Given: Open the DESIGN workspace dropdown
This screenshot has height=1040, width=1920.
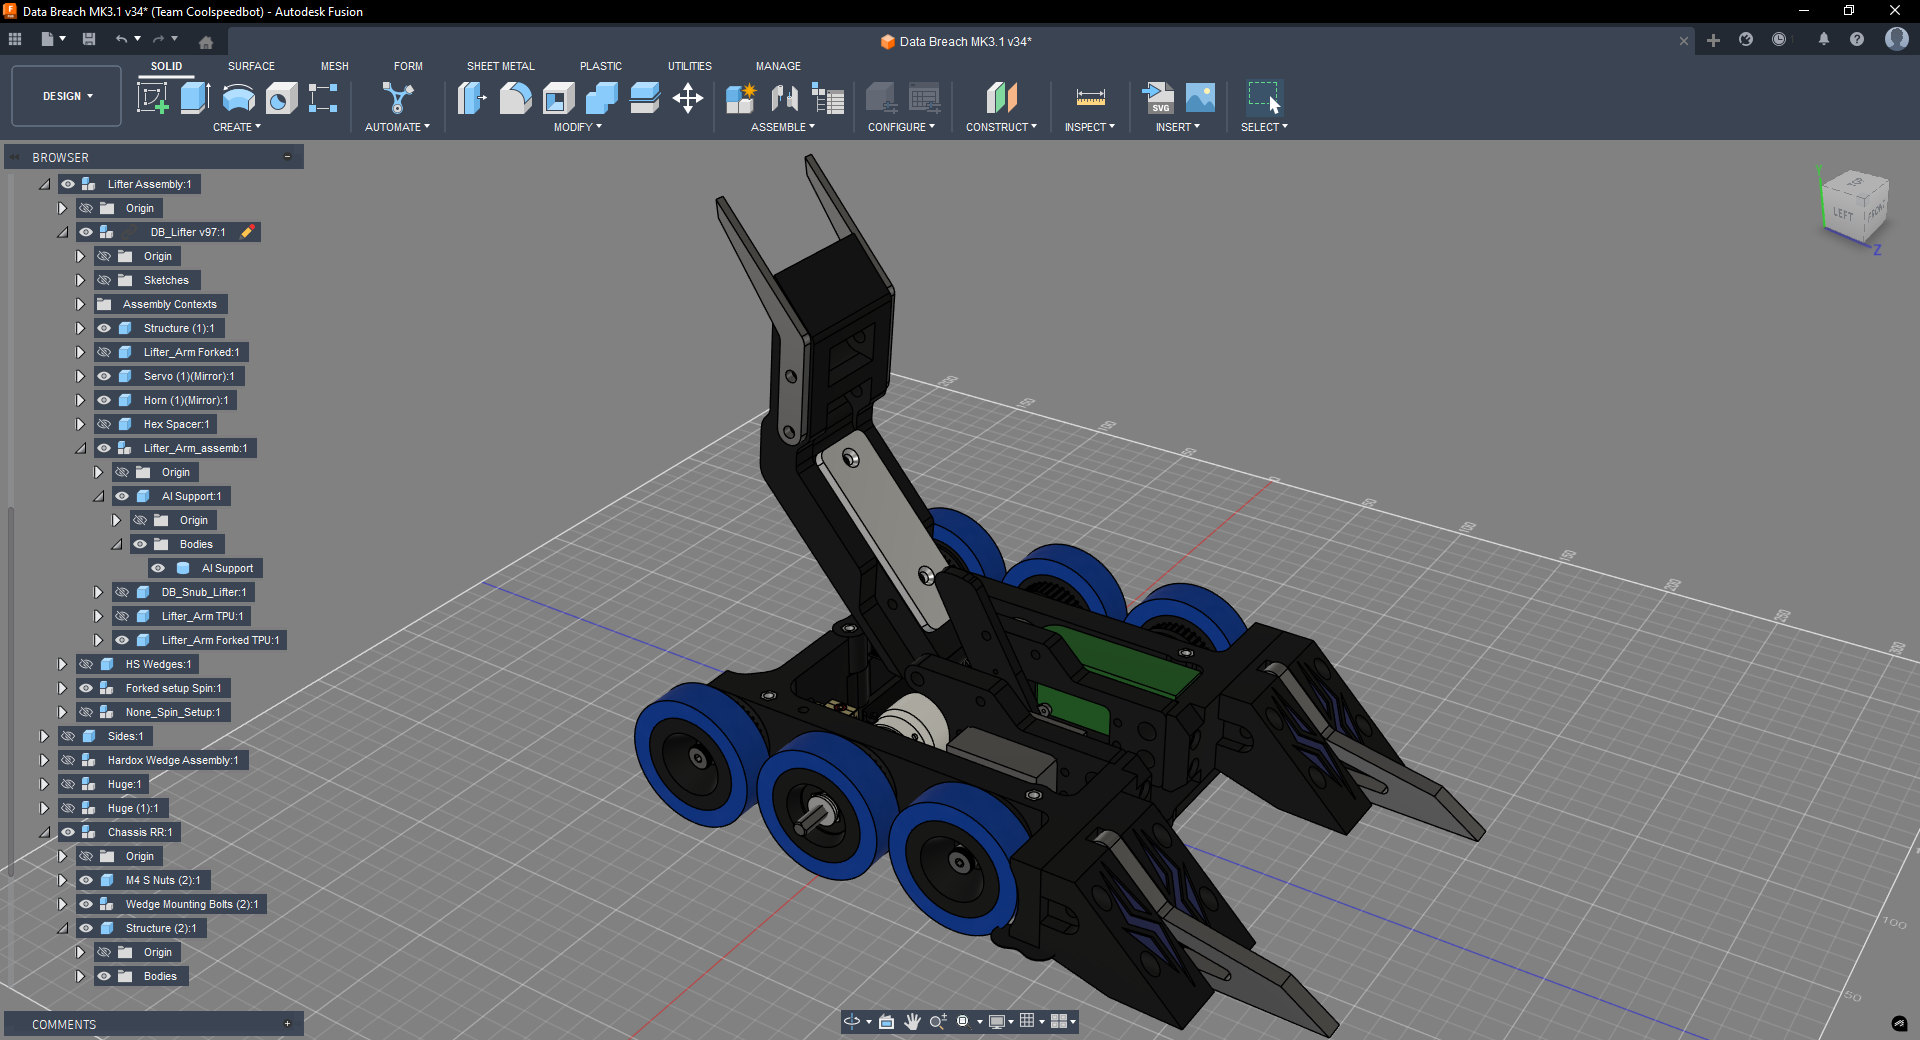Looking at the screenshot, I should (x=67, y=96).
